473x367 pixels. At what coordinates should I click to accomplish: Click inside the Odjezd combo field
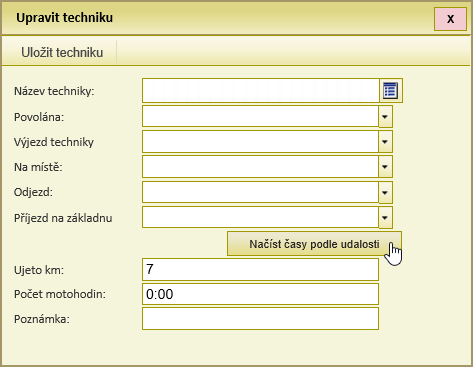coord(260,192)
